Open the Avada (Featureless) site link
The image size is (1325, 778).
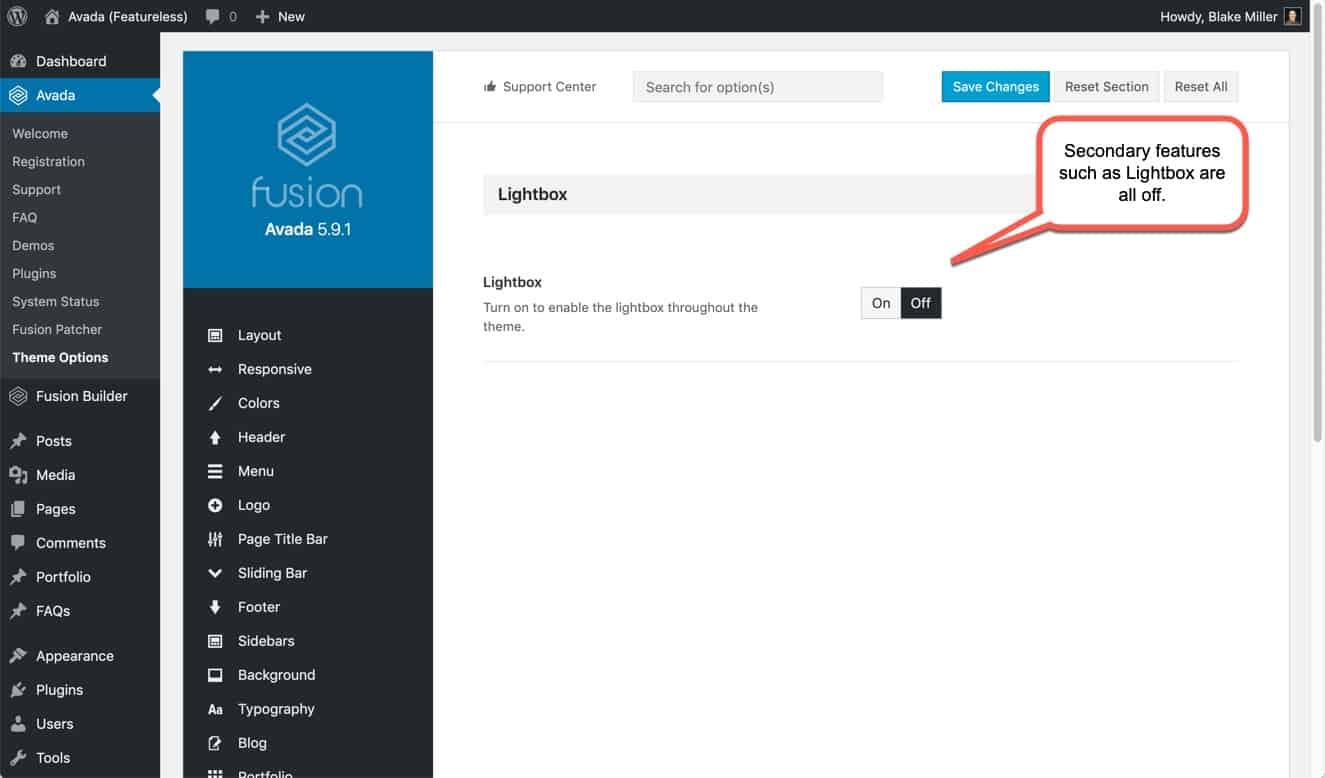(x=127, y=17)
